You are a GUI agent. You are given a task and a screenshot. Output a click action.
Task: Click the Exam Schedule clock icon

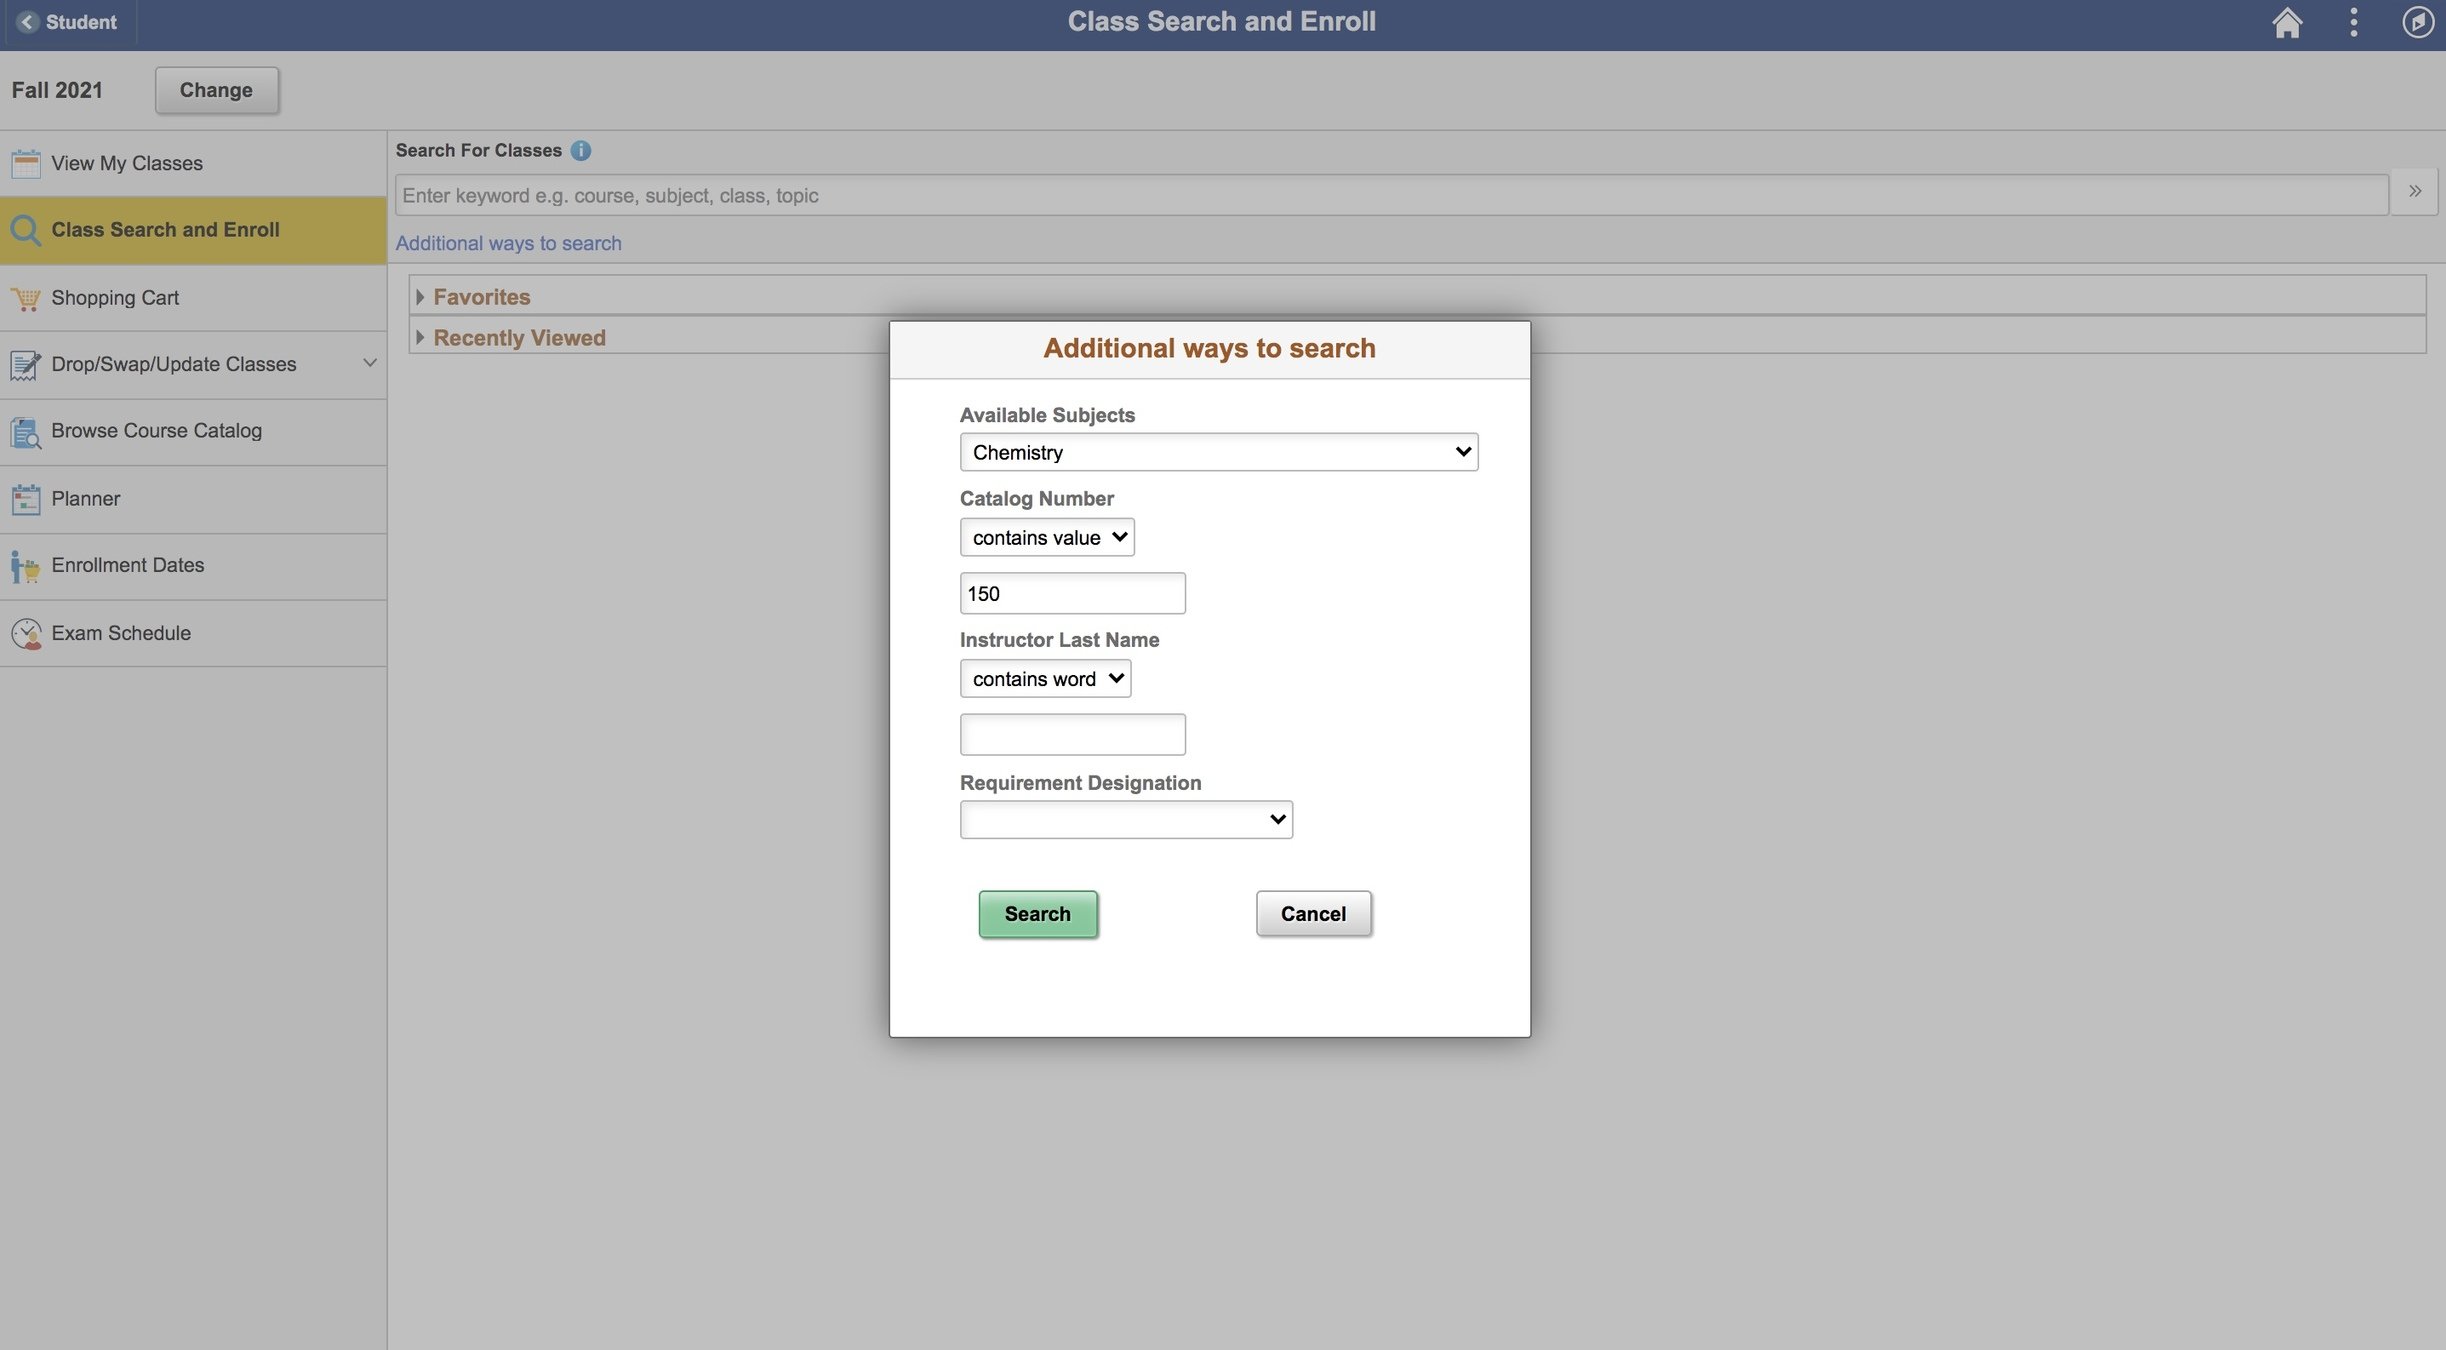click(26, 634)
